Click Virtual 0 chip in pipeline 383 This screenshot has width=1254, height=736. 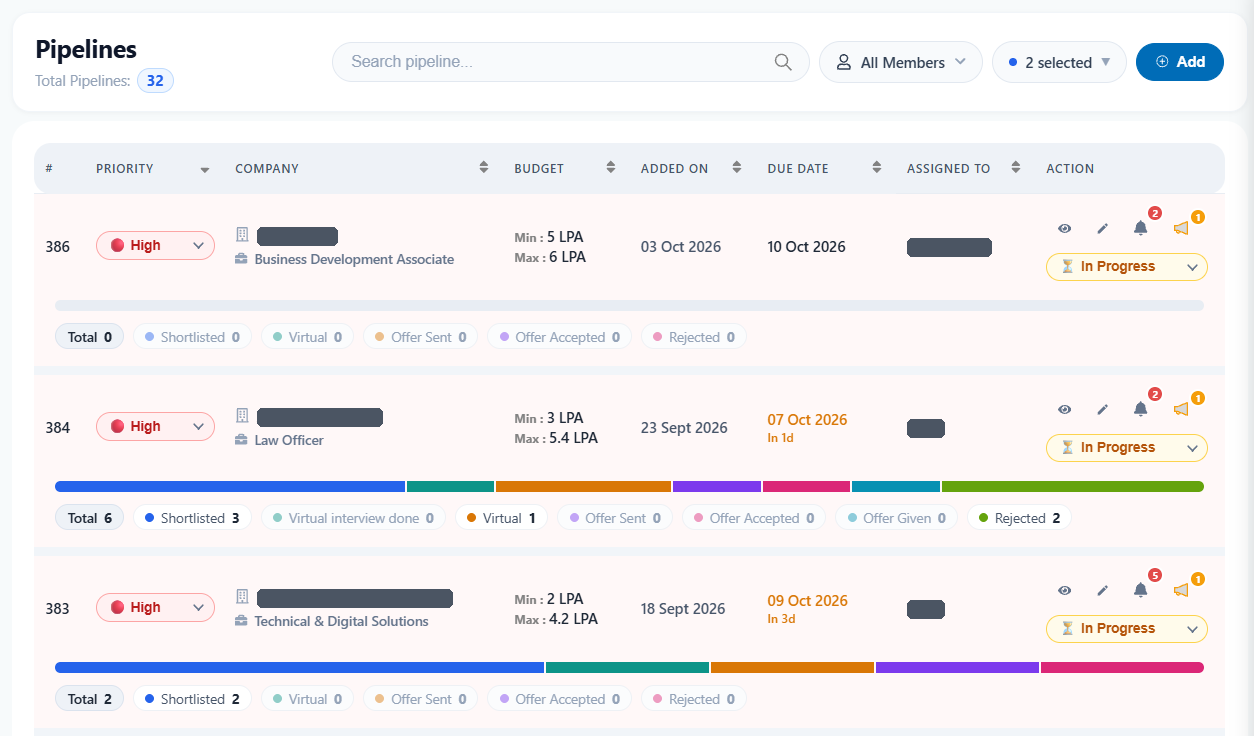[x=307, y=699]
